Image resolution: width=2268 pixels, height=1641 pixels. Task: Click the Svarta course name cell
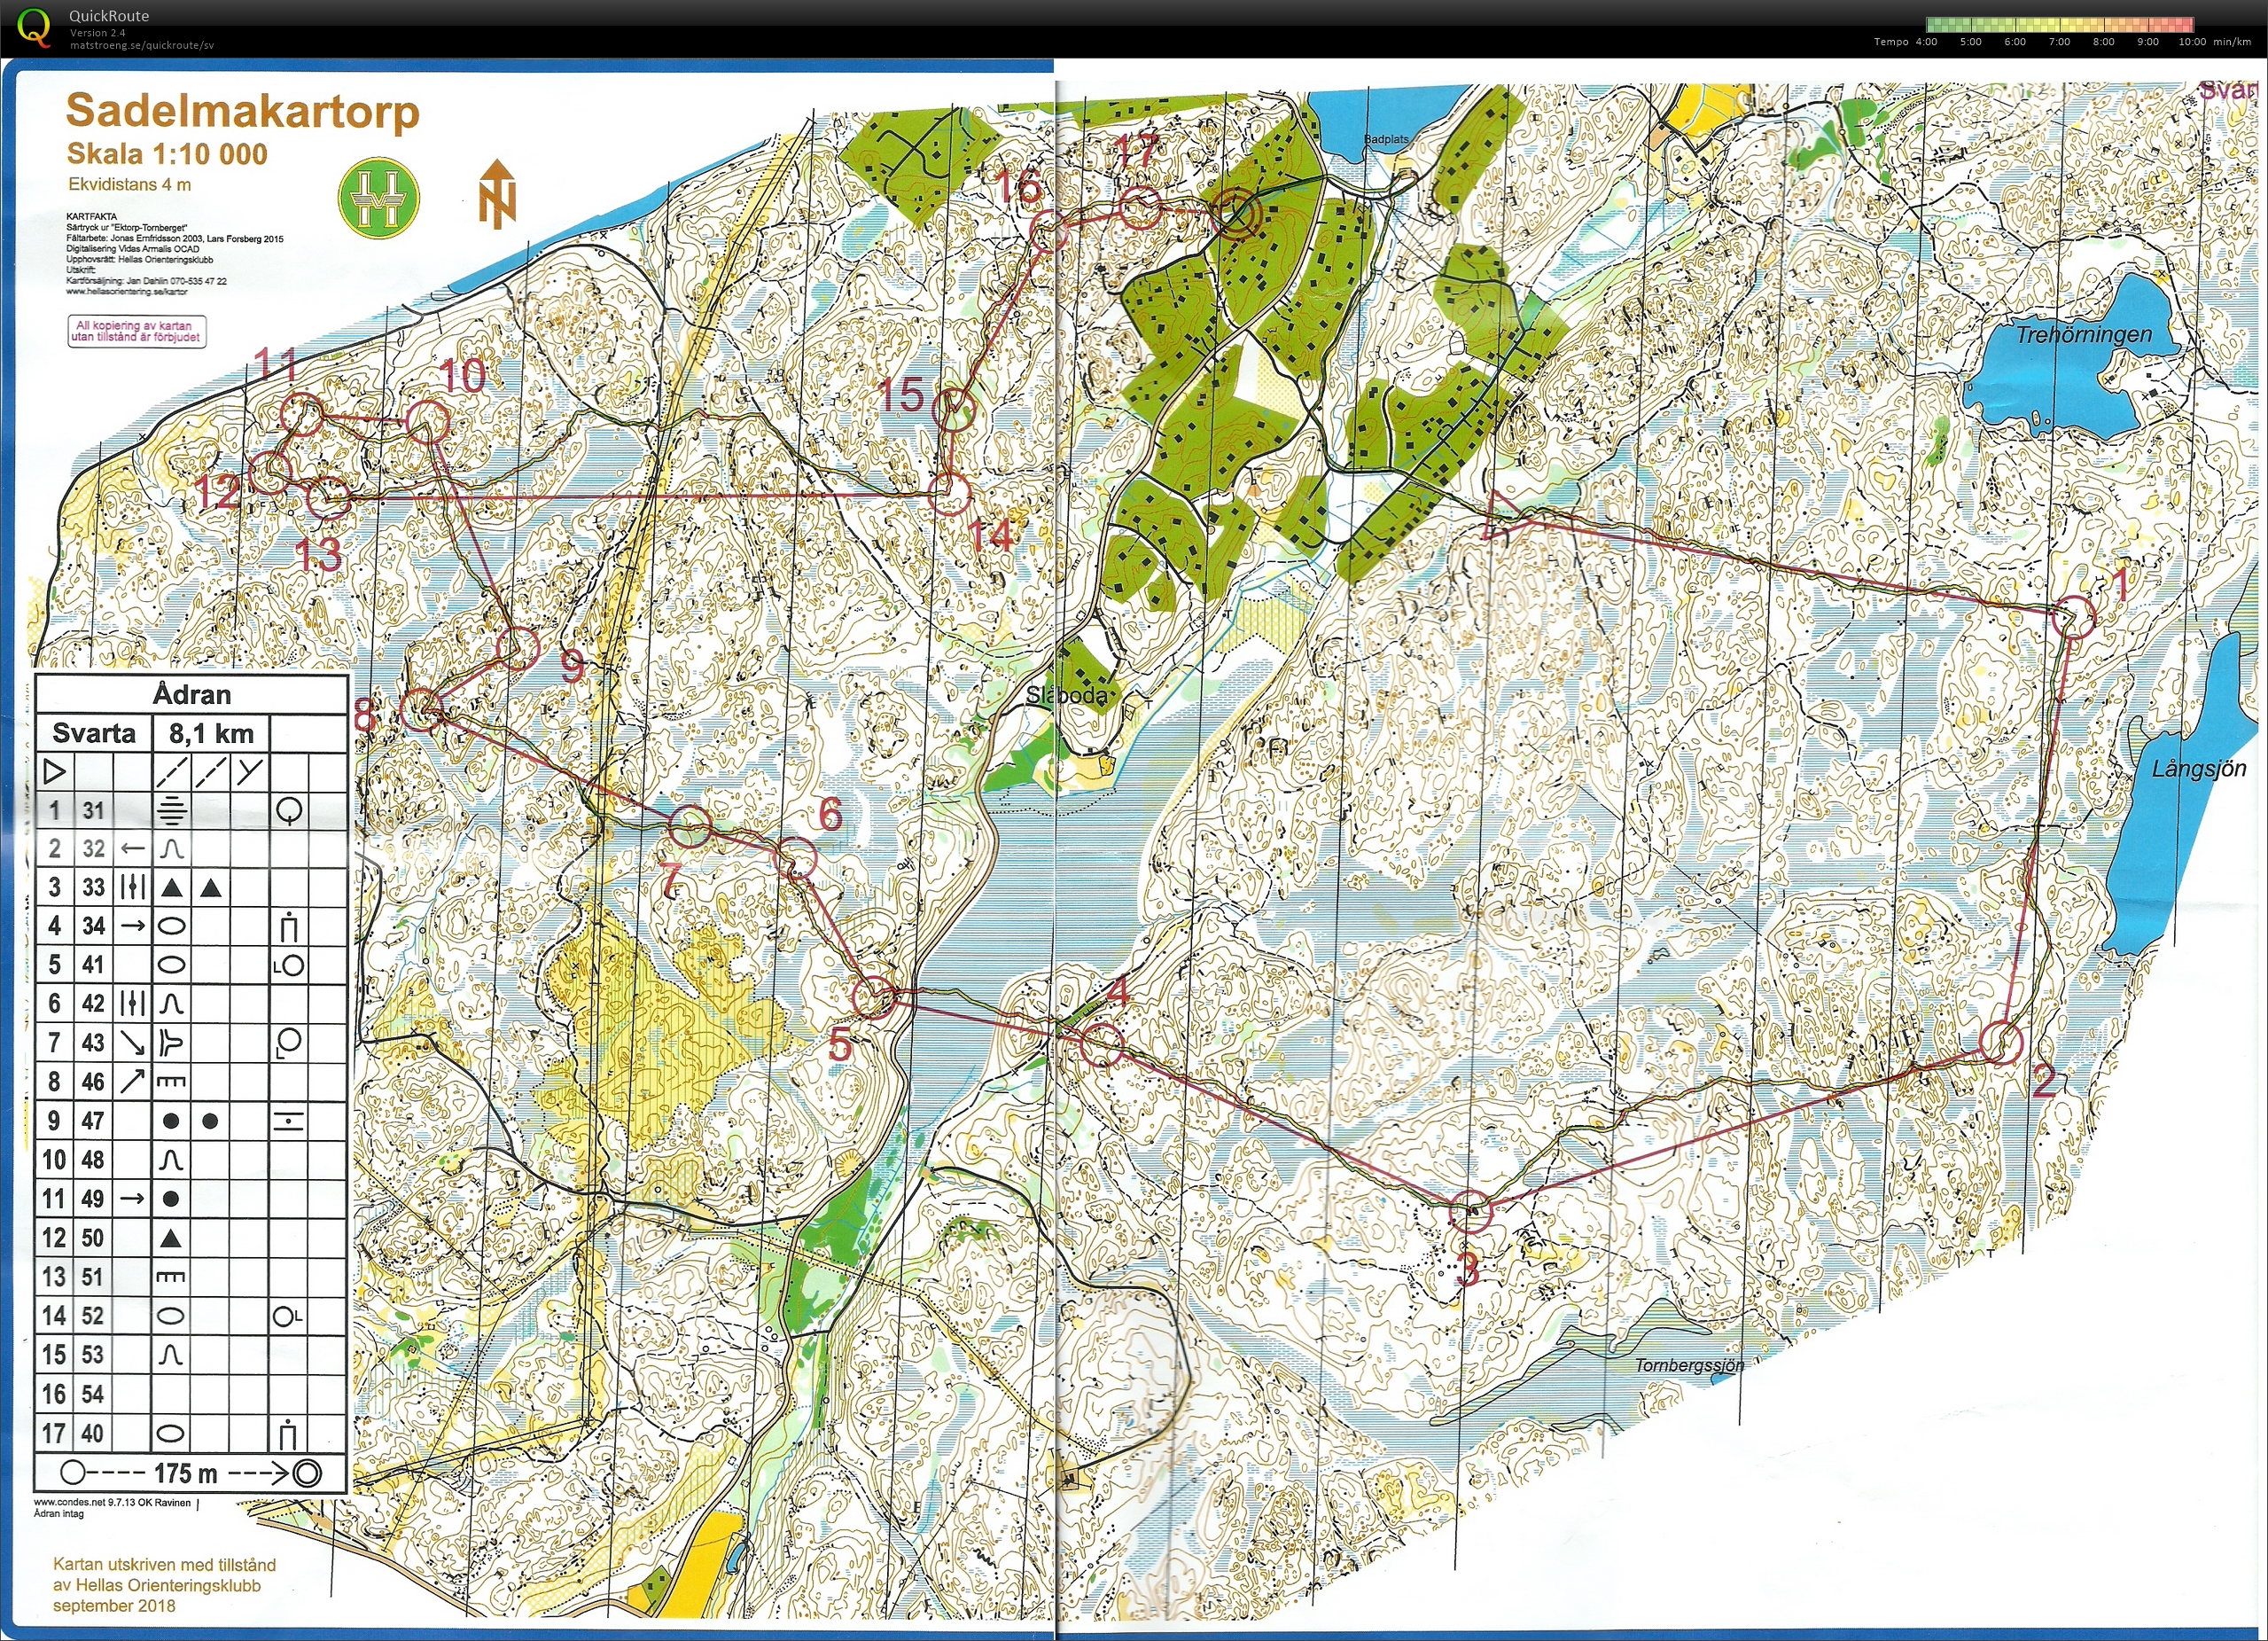(x=94, y=733)
